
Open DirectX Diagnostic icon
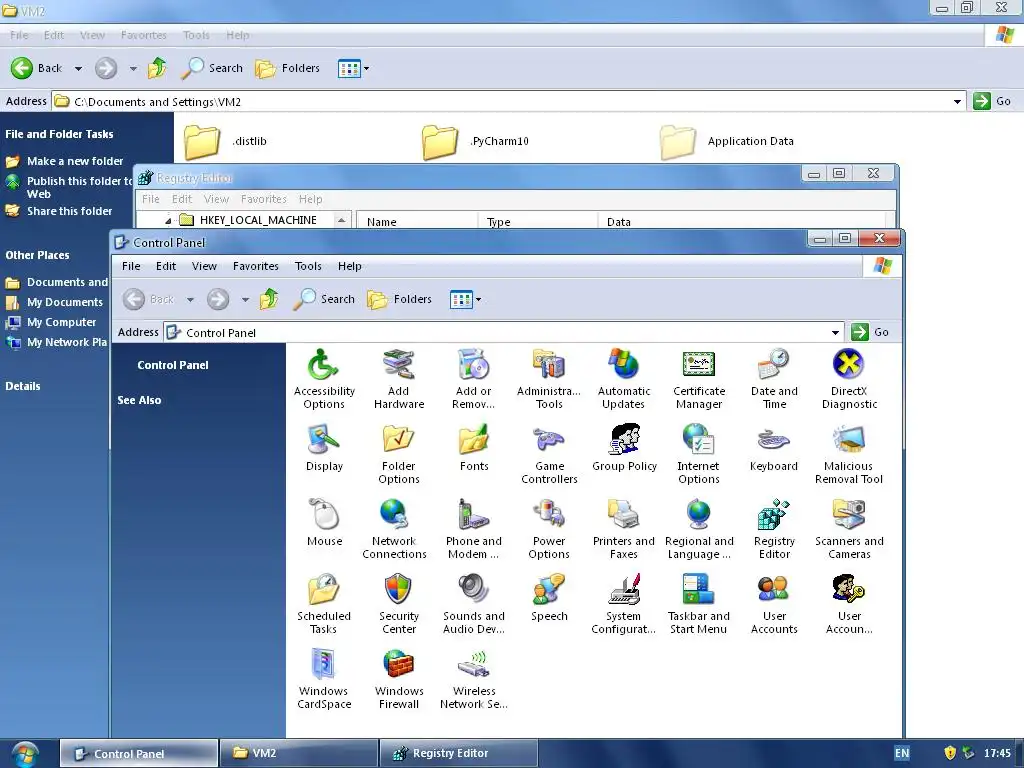coord(849,379)
